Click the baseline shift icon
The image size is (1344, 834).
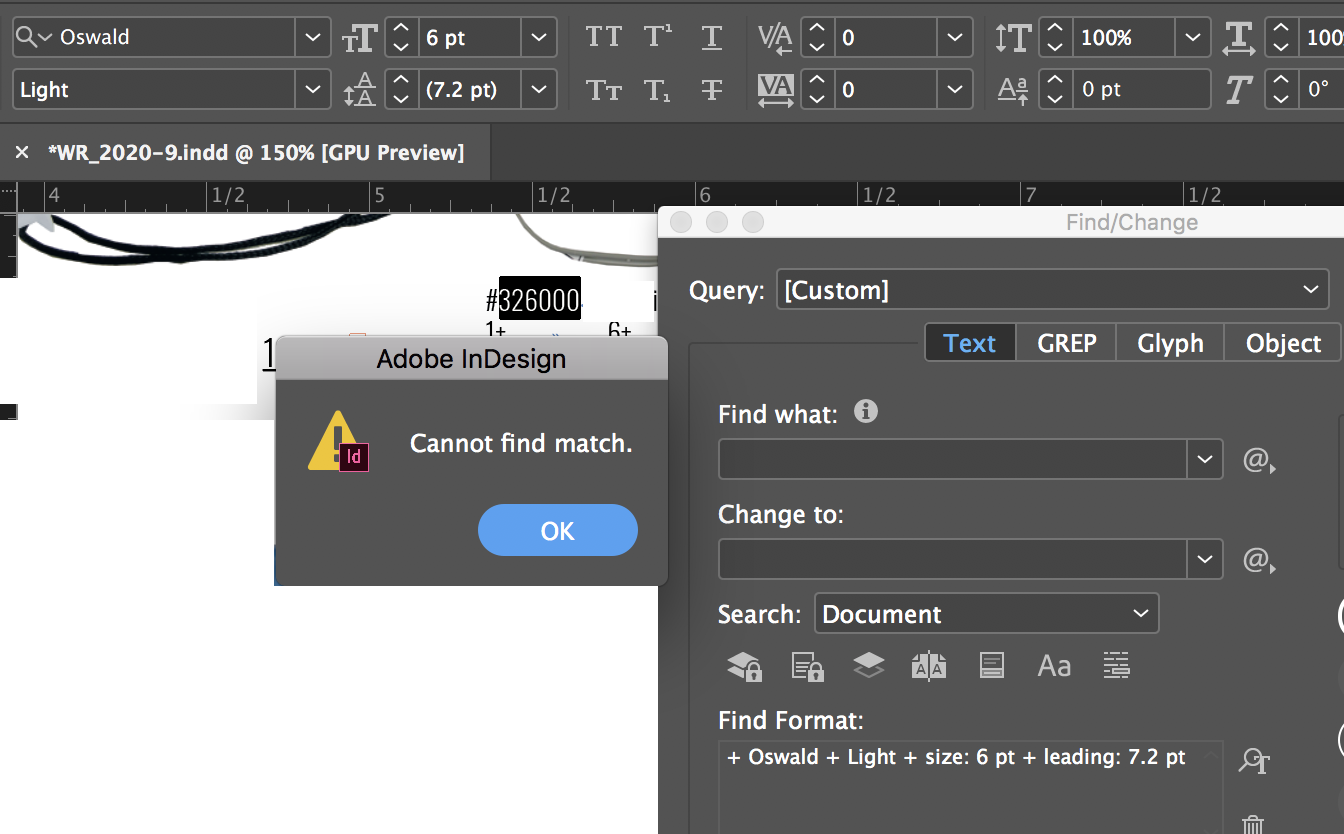[x=1013, y=90]
